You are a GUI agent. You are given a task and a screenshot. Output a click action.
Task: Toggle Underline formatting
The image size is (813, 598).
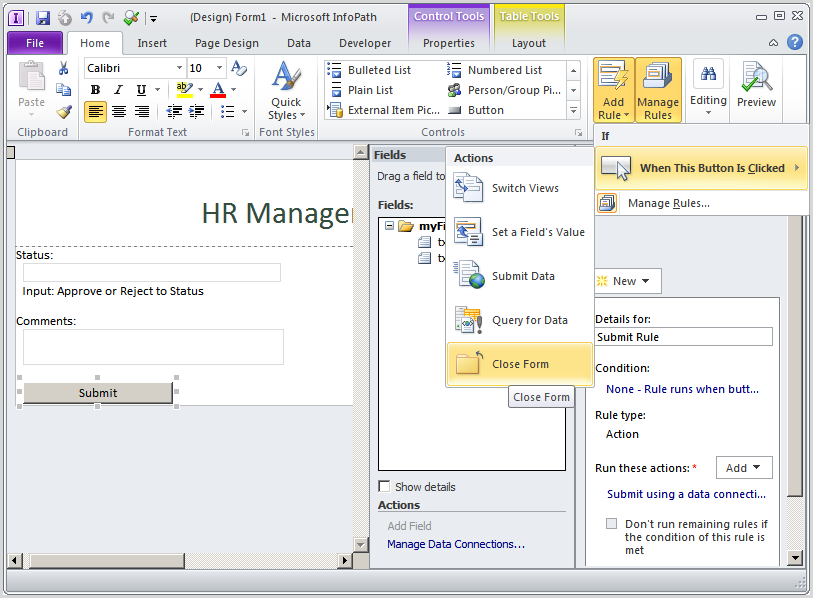coord(141,90)
